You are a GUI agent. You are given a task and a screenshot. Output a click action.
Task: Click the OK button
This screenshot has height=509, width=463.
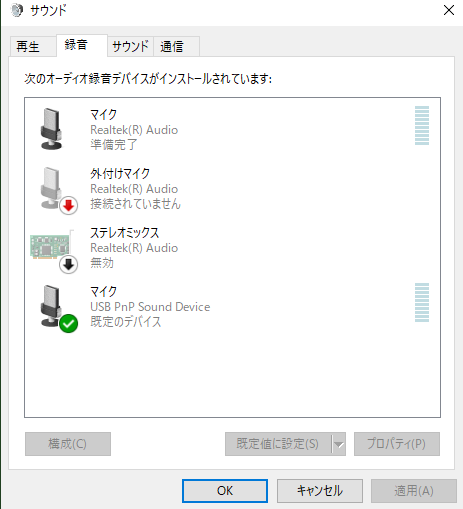[225, 491]
